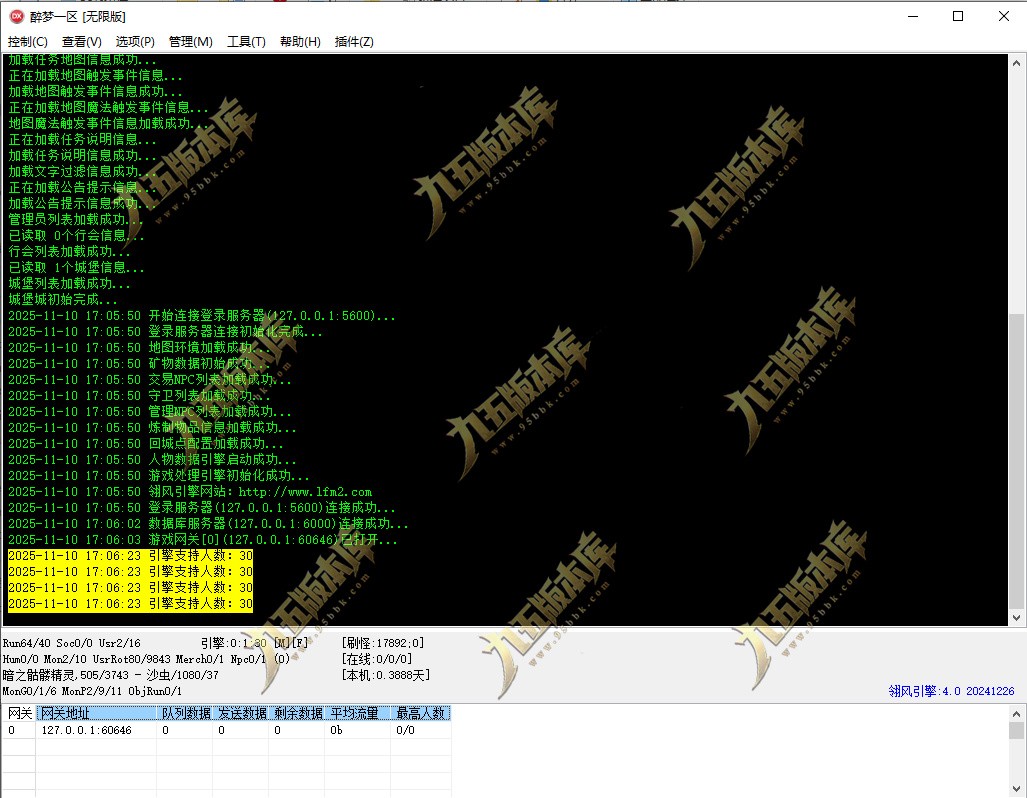Click the 平均流量 column header
The height and width of the screenshot is (798, 1027).
click(x=358, y=713)
